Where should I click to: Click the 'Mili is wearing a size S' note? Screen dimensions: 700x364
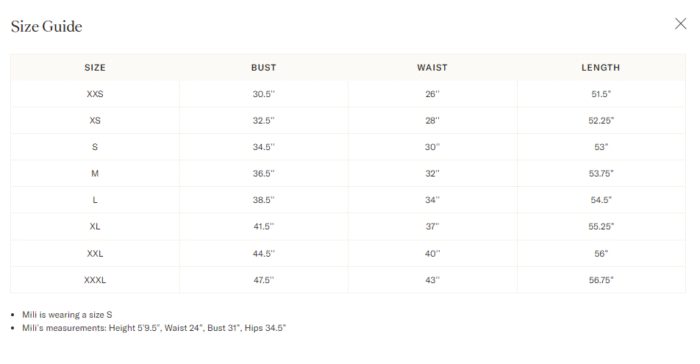pos(67,314)
